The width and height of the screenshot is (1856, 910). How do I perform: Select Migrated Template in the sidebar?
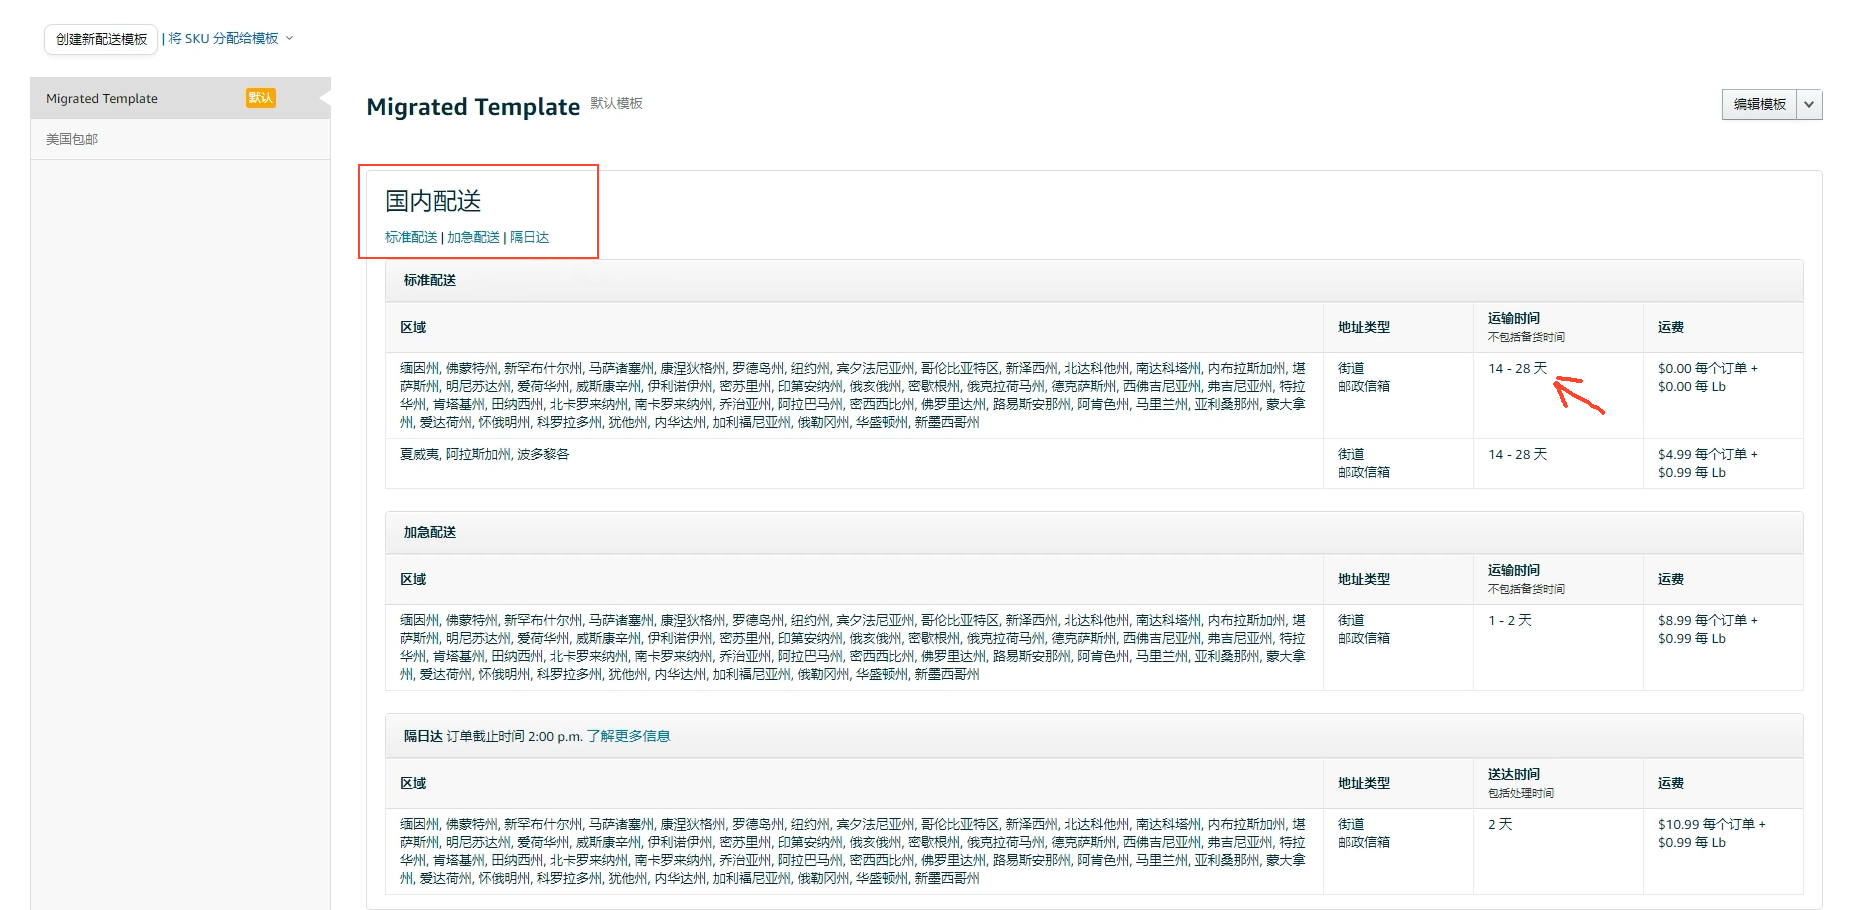(180, 98)
